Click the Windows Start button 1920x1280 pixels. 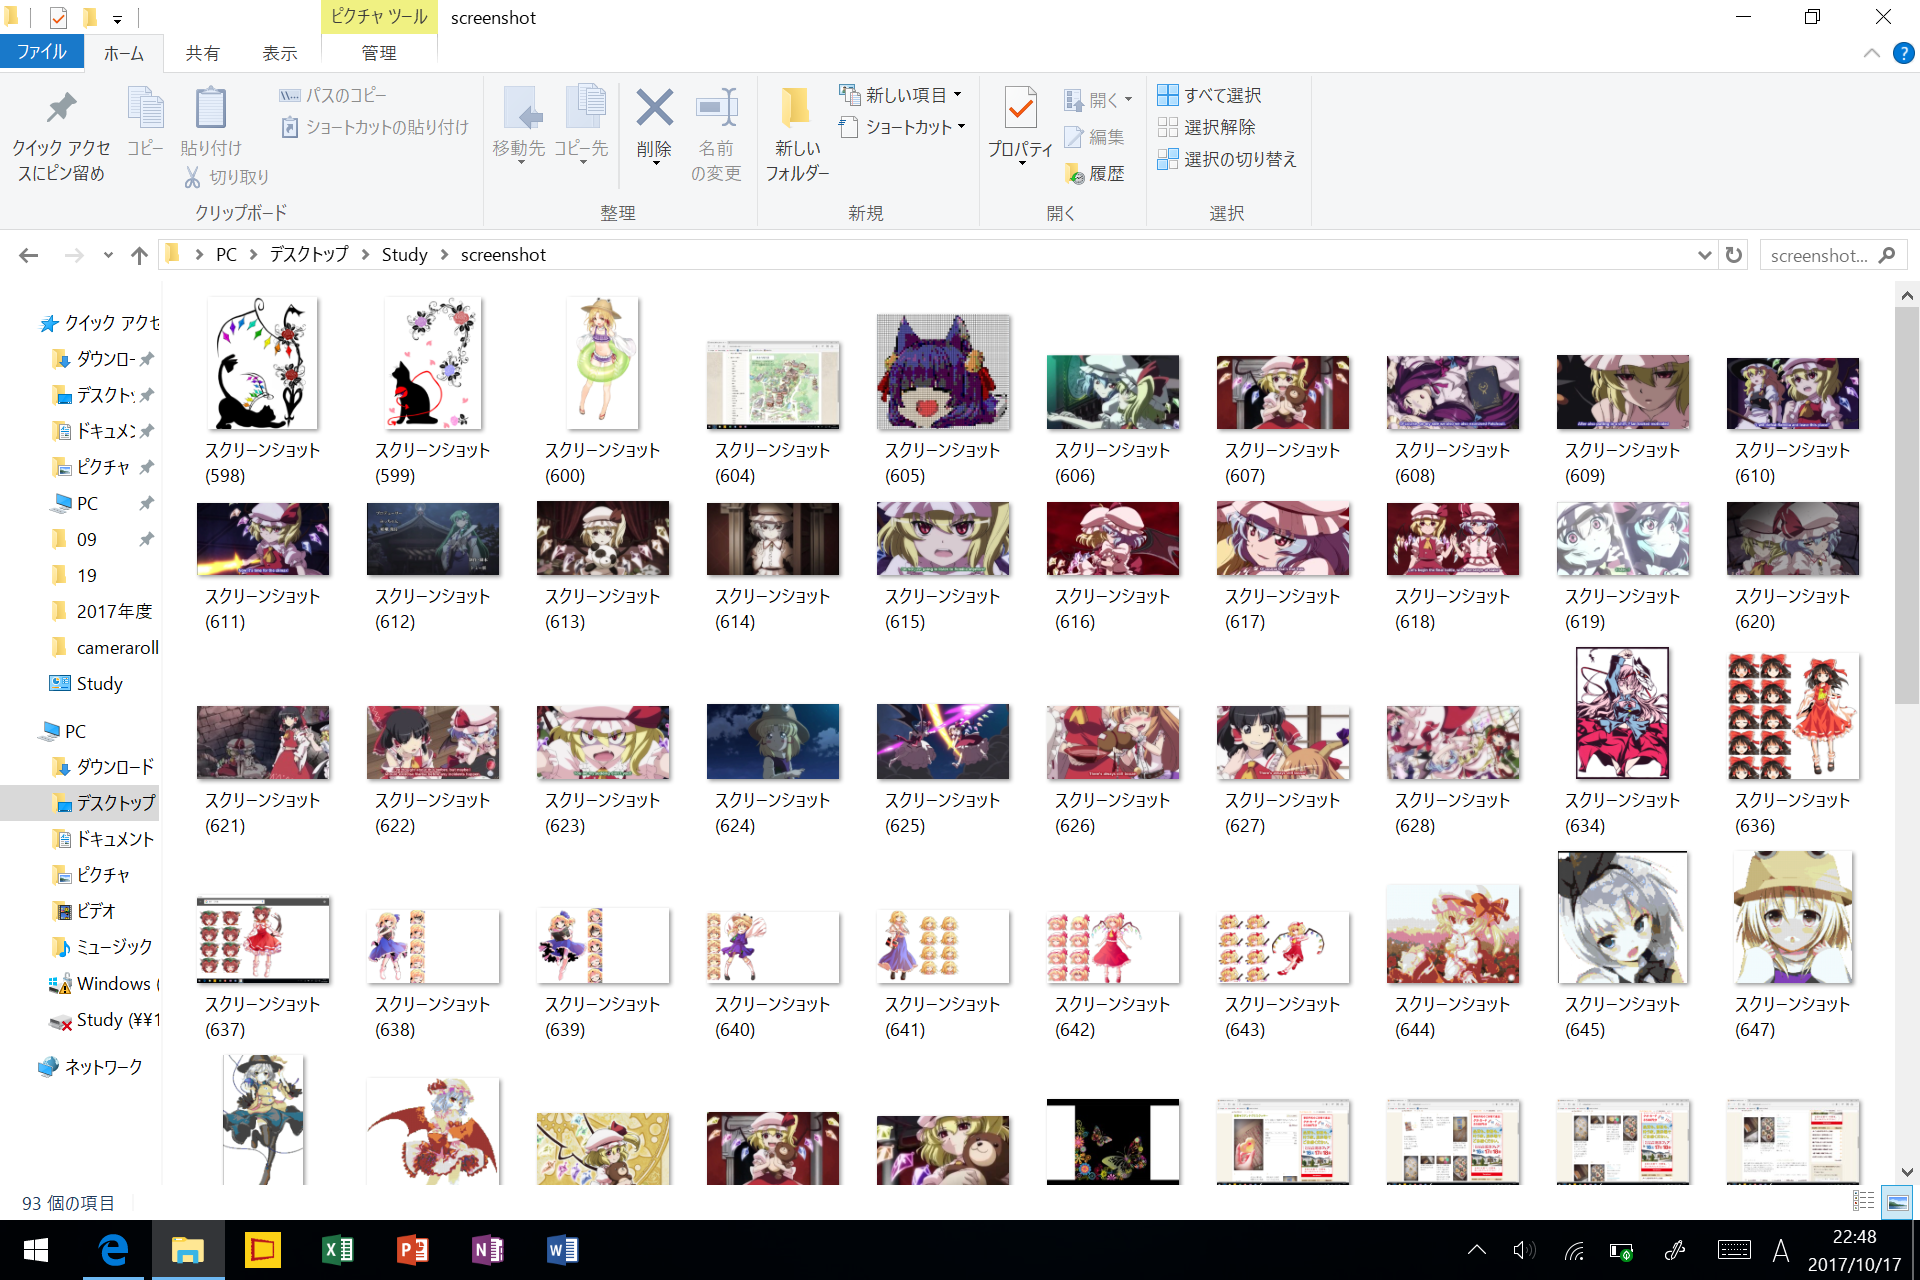pyautogui.click(x=36, y=1250)
